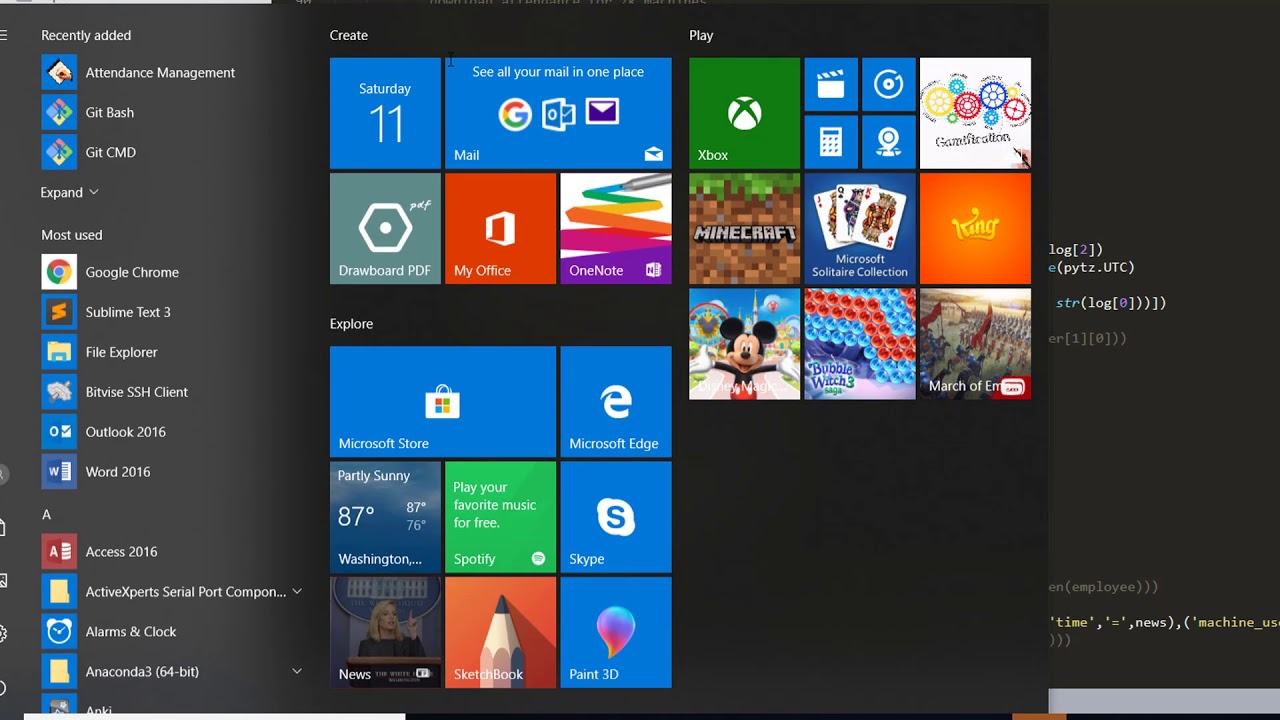Open Alarms & Clock
Viewport: 1280px width, 720px height.
click(170, 632)
